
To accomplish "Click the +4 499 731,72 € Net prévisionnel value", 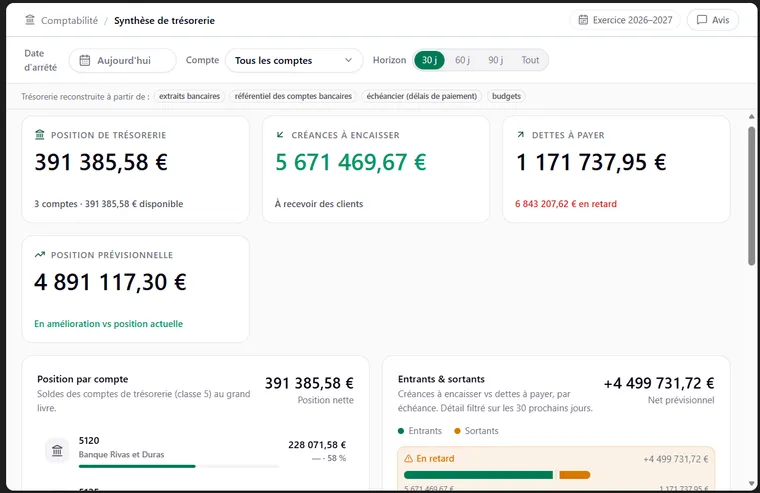I will coord(659,383).
